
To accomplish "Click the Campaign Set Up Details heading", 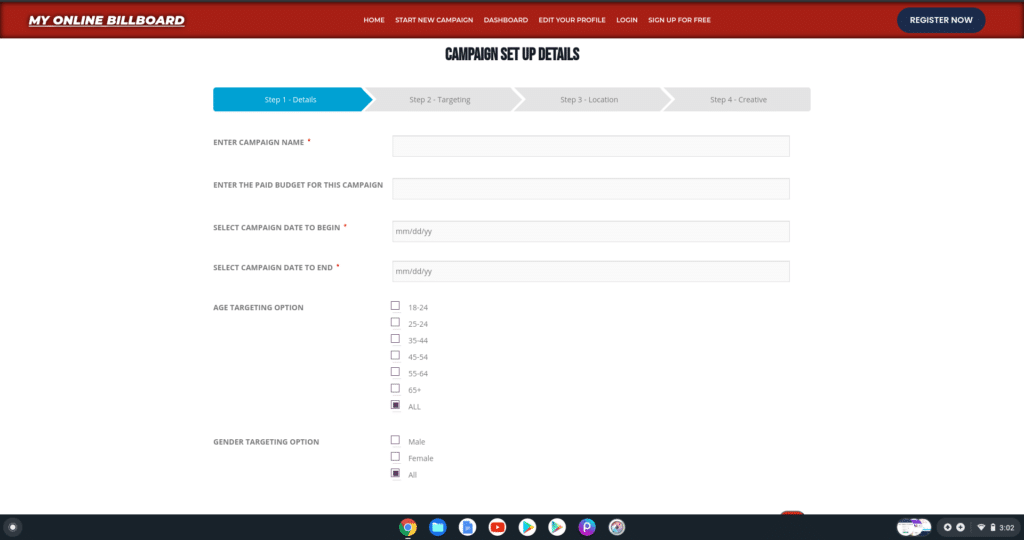I will coord(512,54).
